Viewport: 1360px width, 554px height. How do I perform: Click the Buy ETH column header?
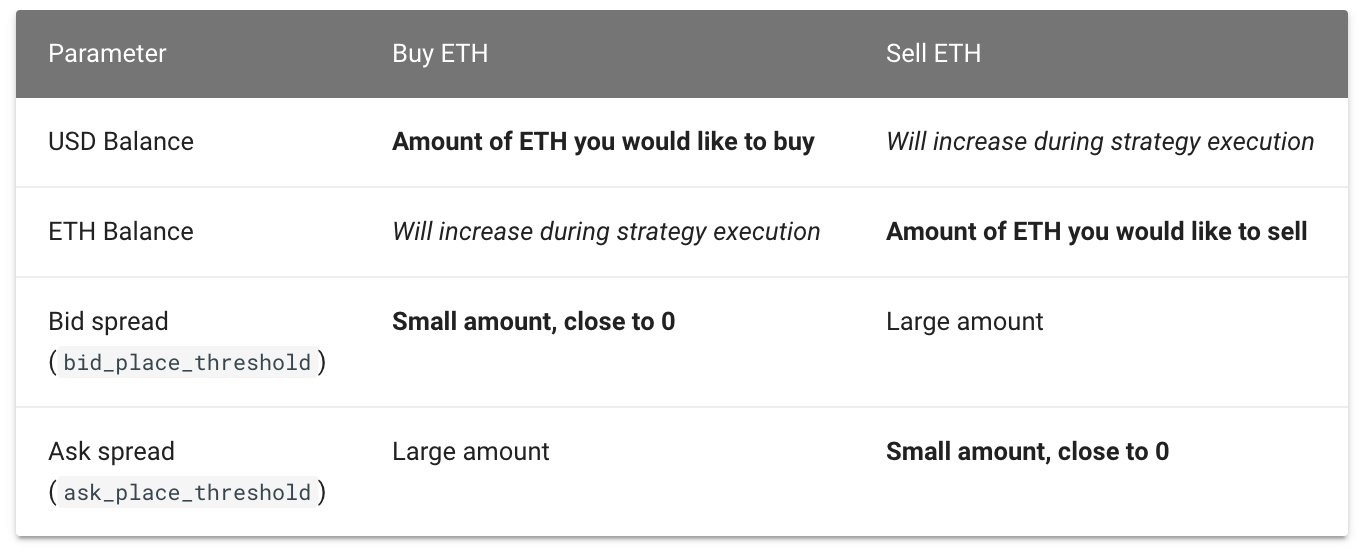(440, 53)
